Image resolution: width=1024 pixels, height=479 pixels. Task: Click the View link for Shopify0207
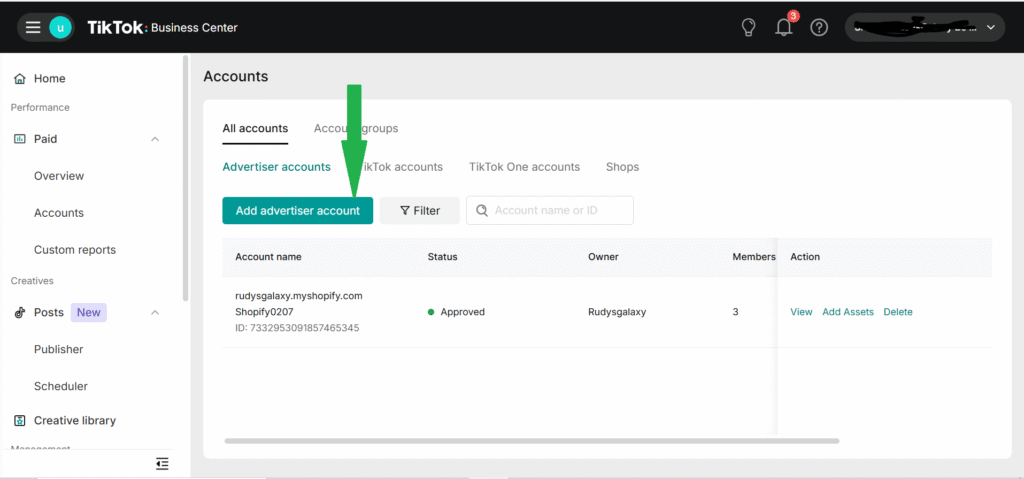[801, 312]
